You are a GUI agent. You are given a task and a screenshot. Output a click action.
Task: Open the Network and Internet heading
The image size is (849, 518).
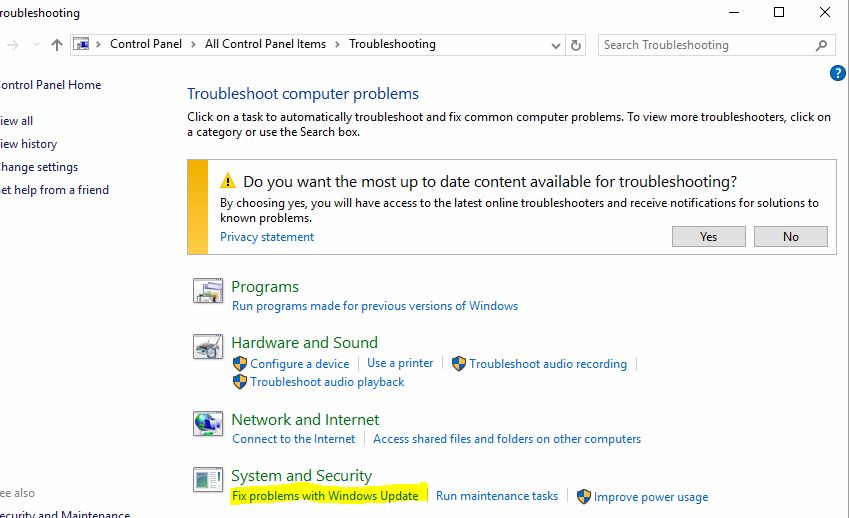[x=305, y=419]
